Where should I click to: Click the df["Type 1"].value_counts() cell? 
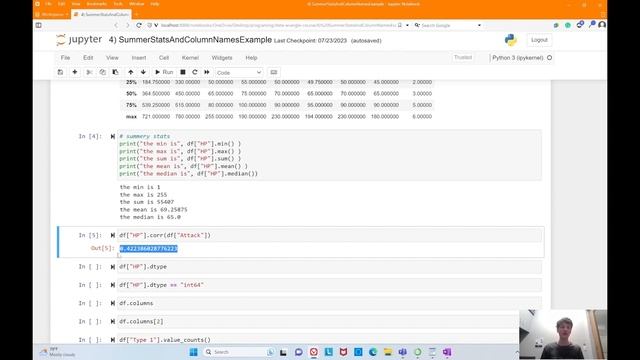point(318,340)
